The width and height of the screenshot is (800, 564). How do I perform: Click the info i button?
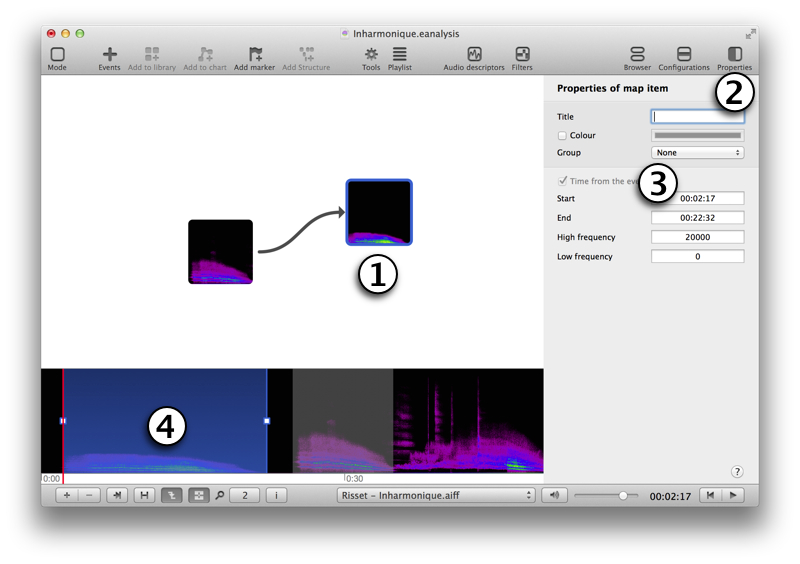click(276, 495)
